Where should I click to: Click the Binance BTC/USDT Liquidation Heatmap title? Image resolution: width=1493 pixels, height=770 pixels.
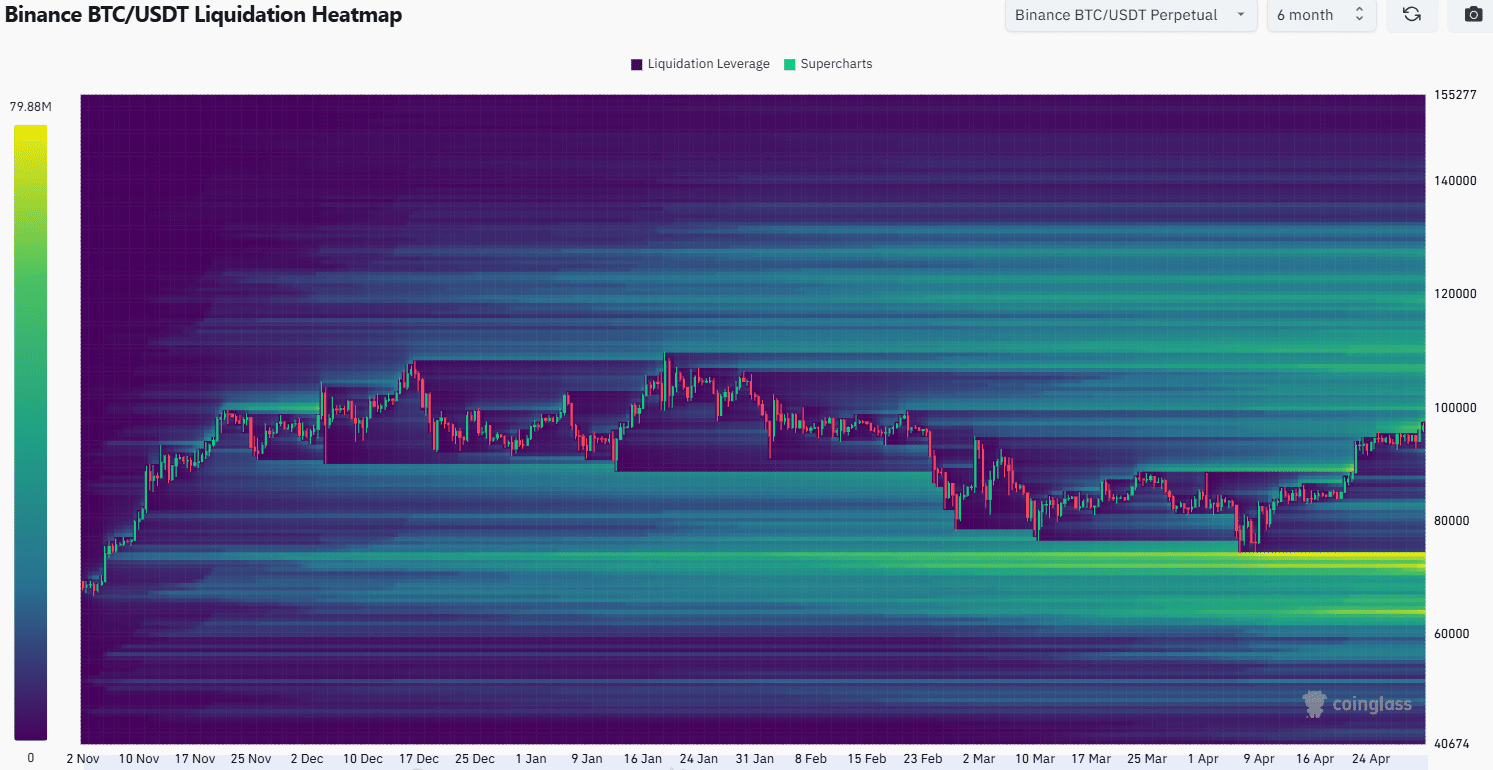point(204,15)
